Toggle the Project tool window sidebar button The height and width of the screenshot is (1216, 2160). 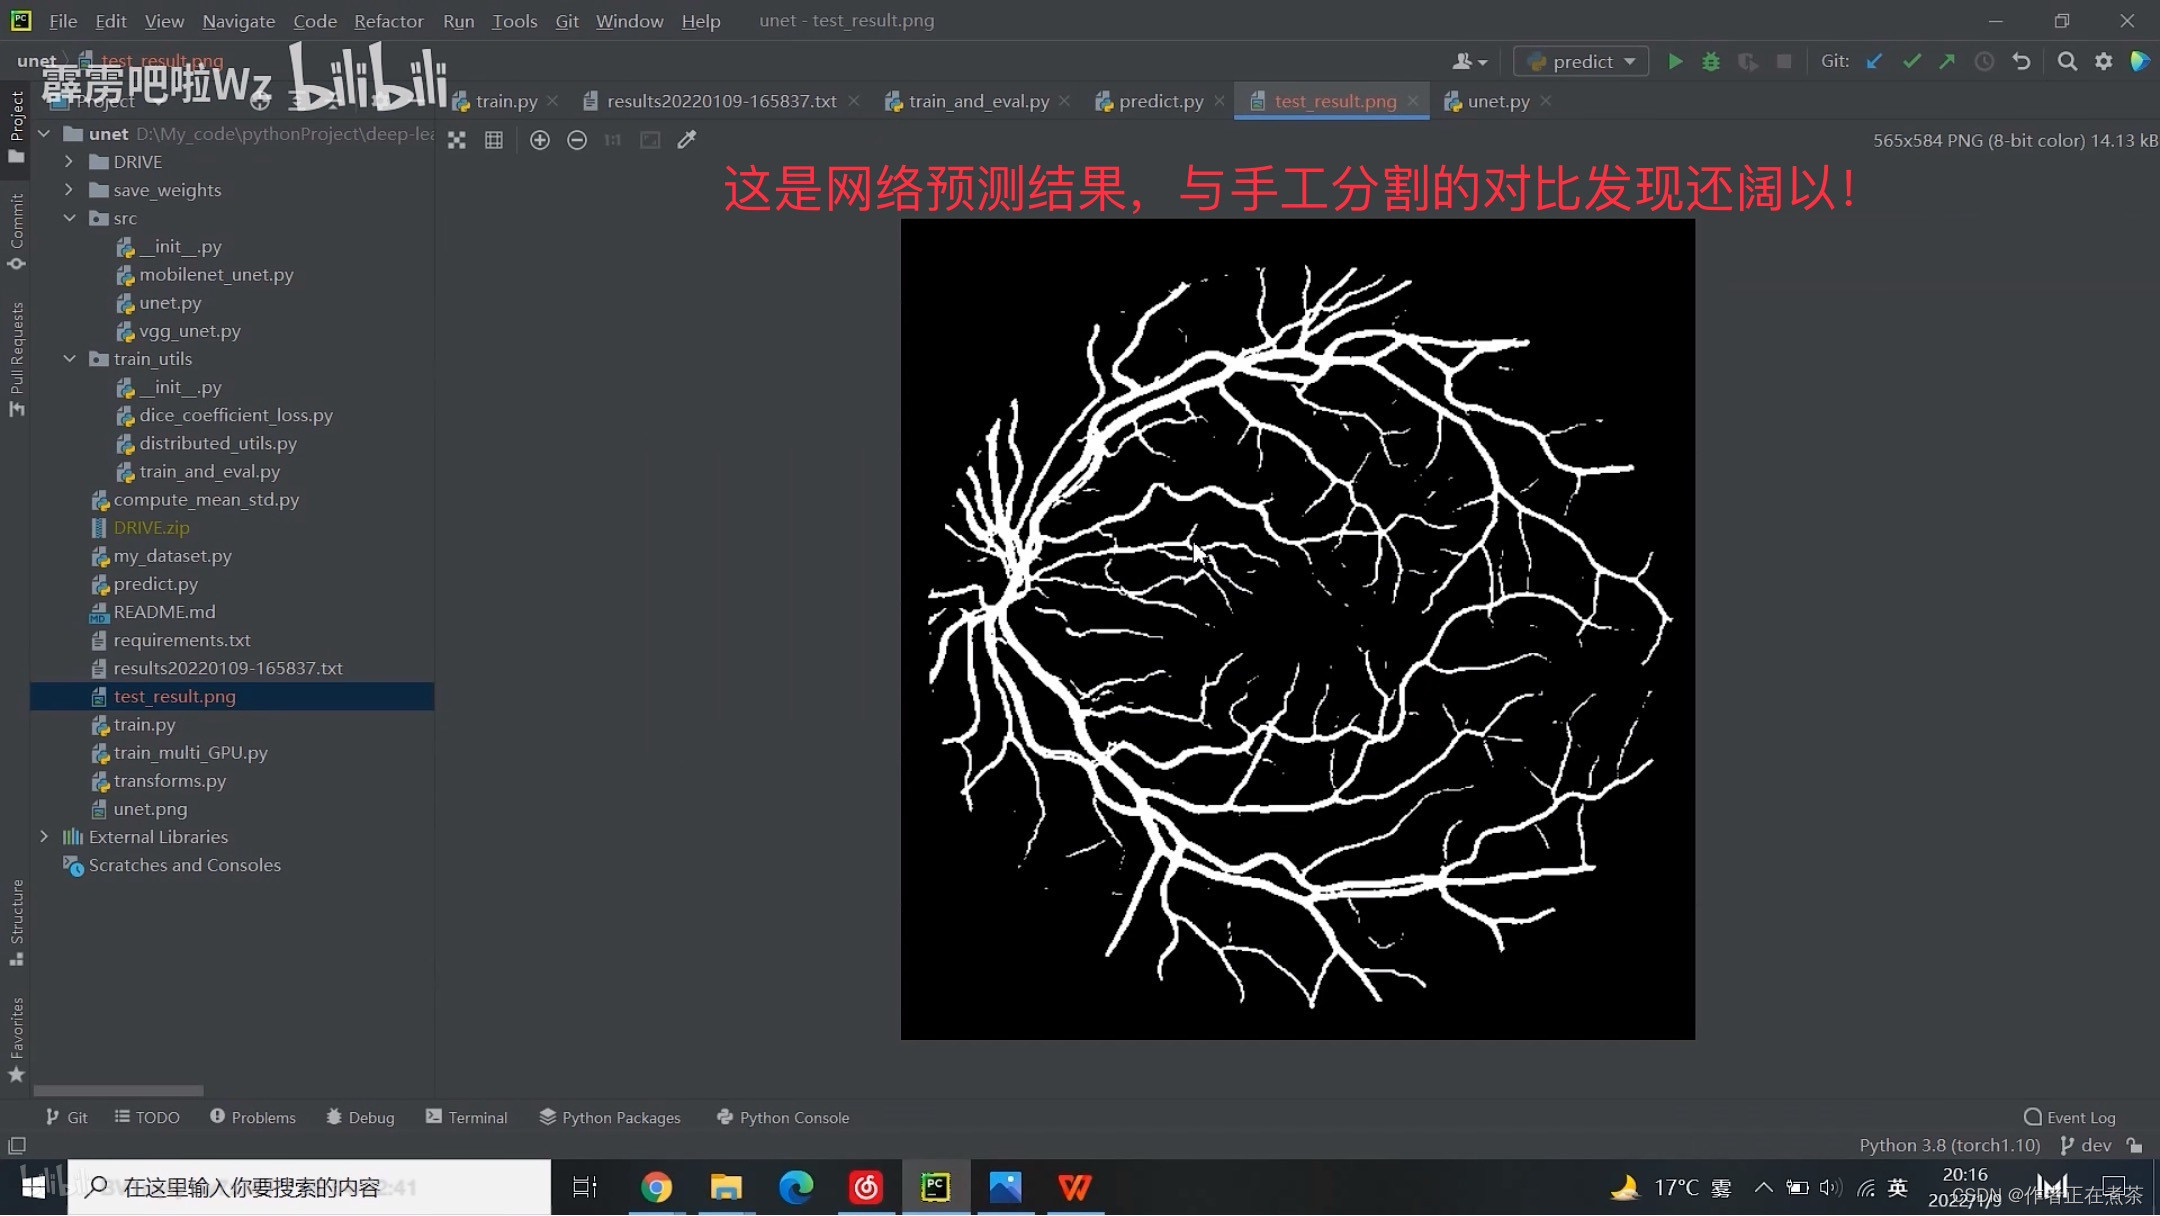tap(16, 125)
